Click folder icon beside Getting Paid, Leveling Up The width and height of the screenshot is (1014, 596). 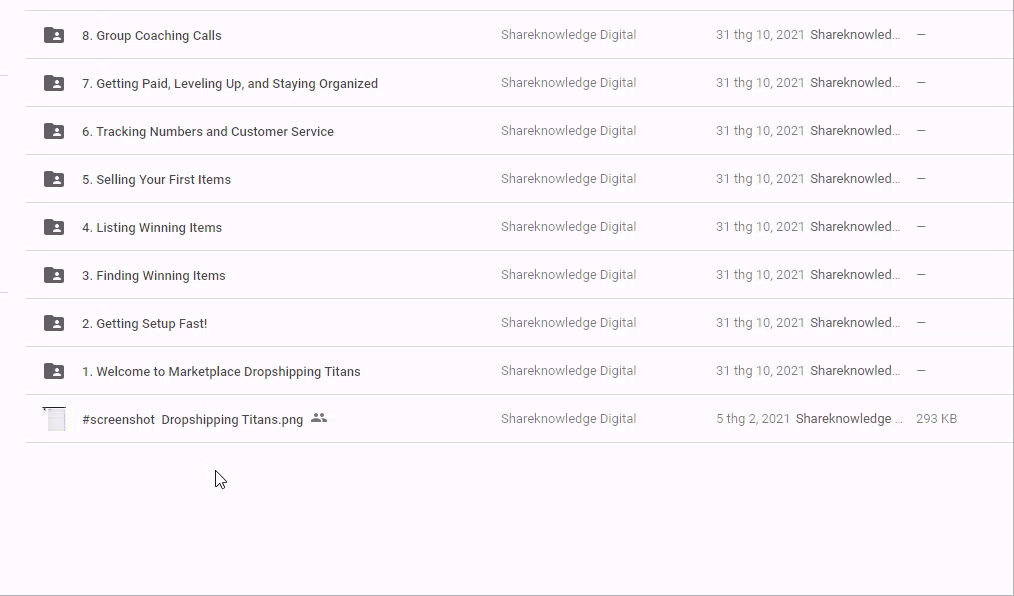54,83
